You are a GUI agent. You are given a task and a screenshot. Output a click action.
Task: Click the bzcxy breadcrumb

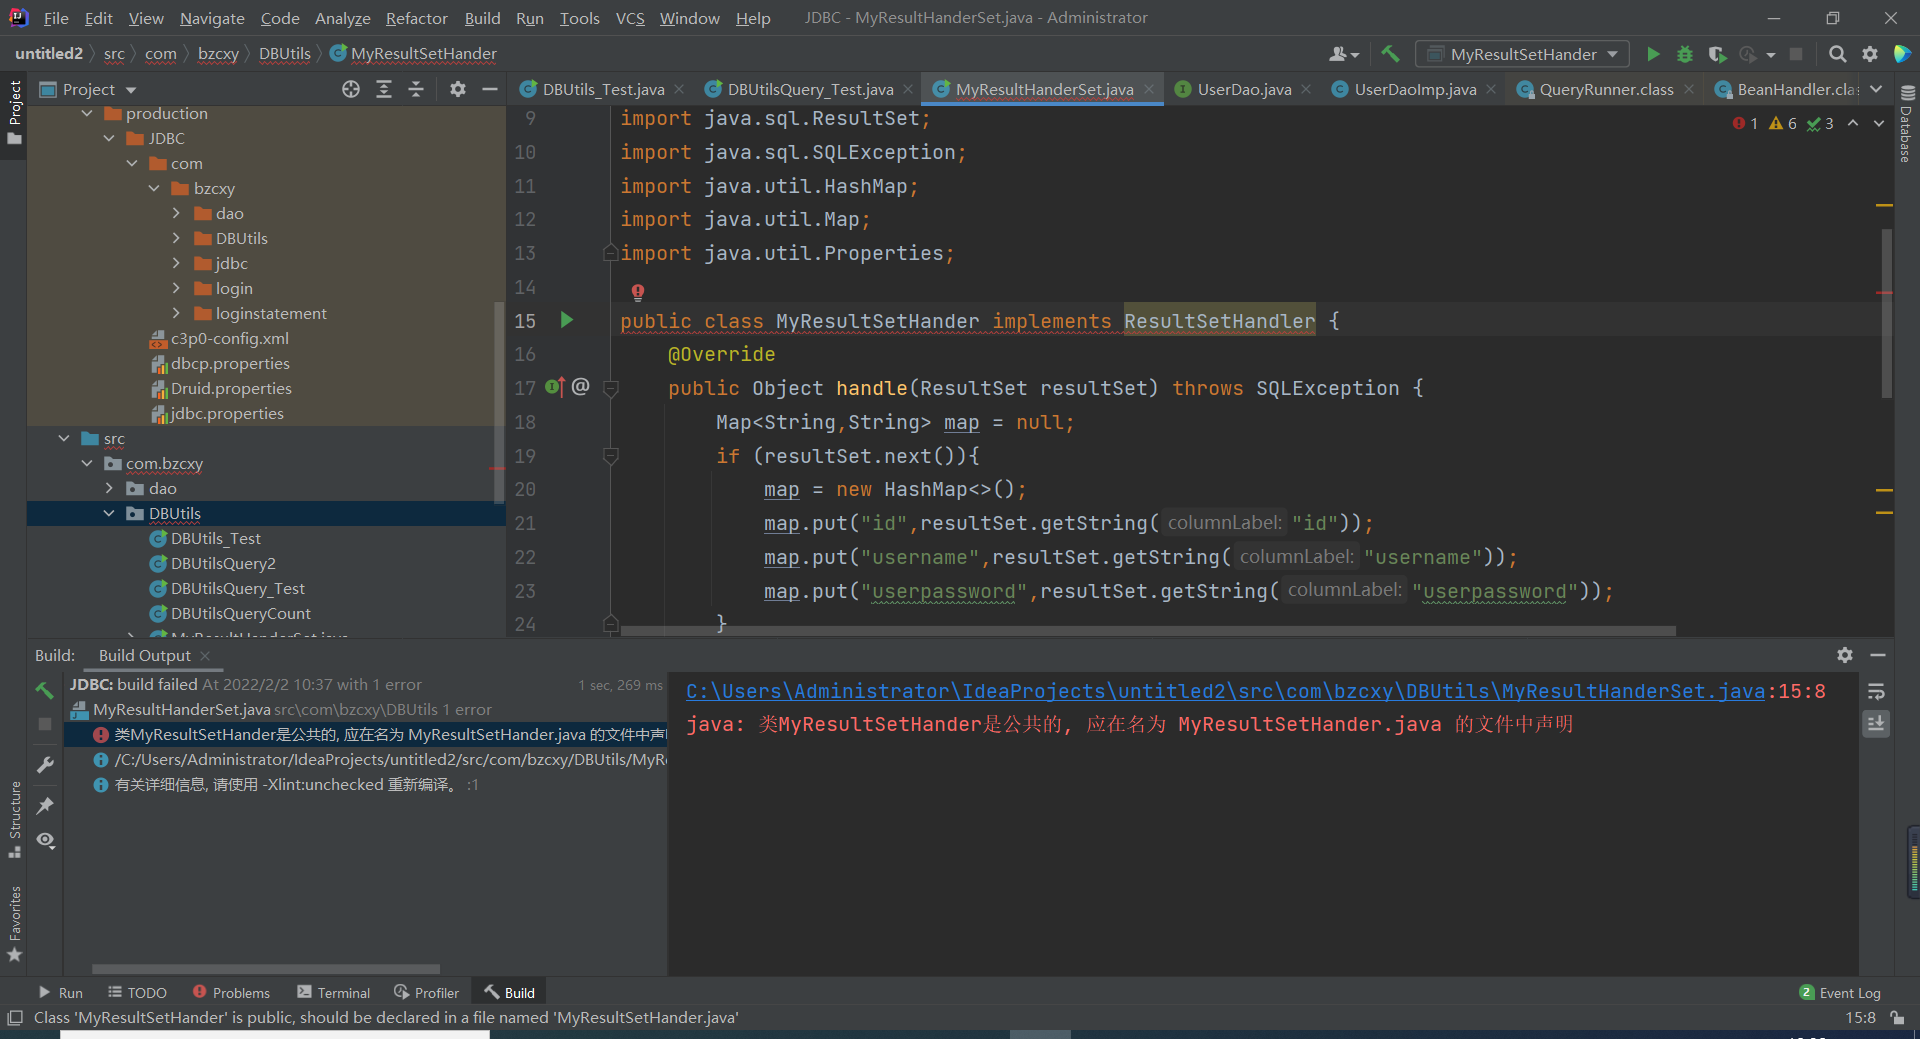tap(218, 54)
